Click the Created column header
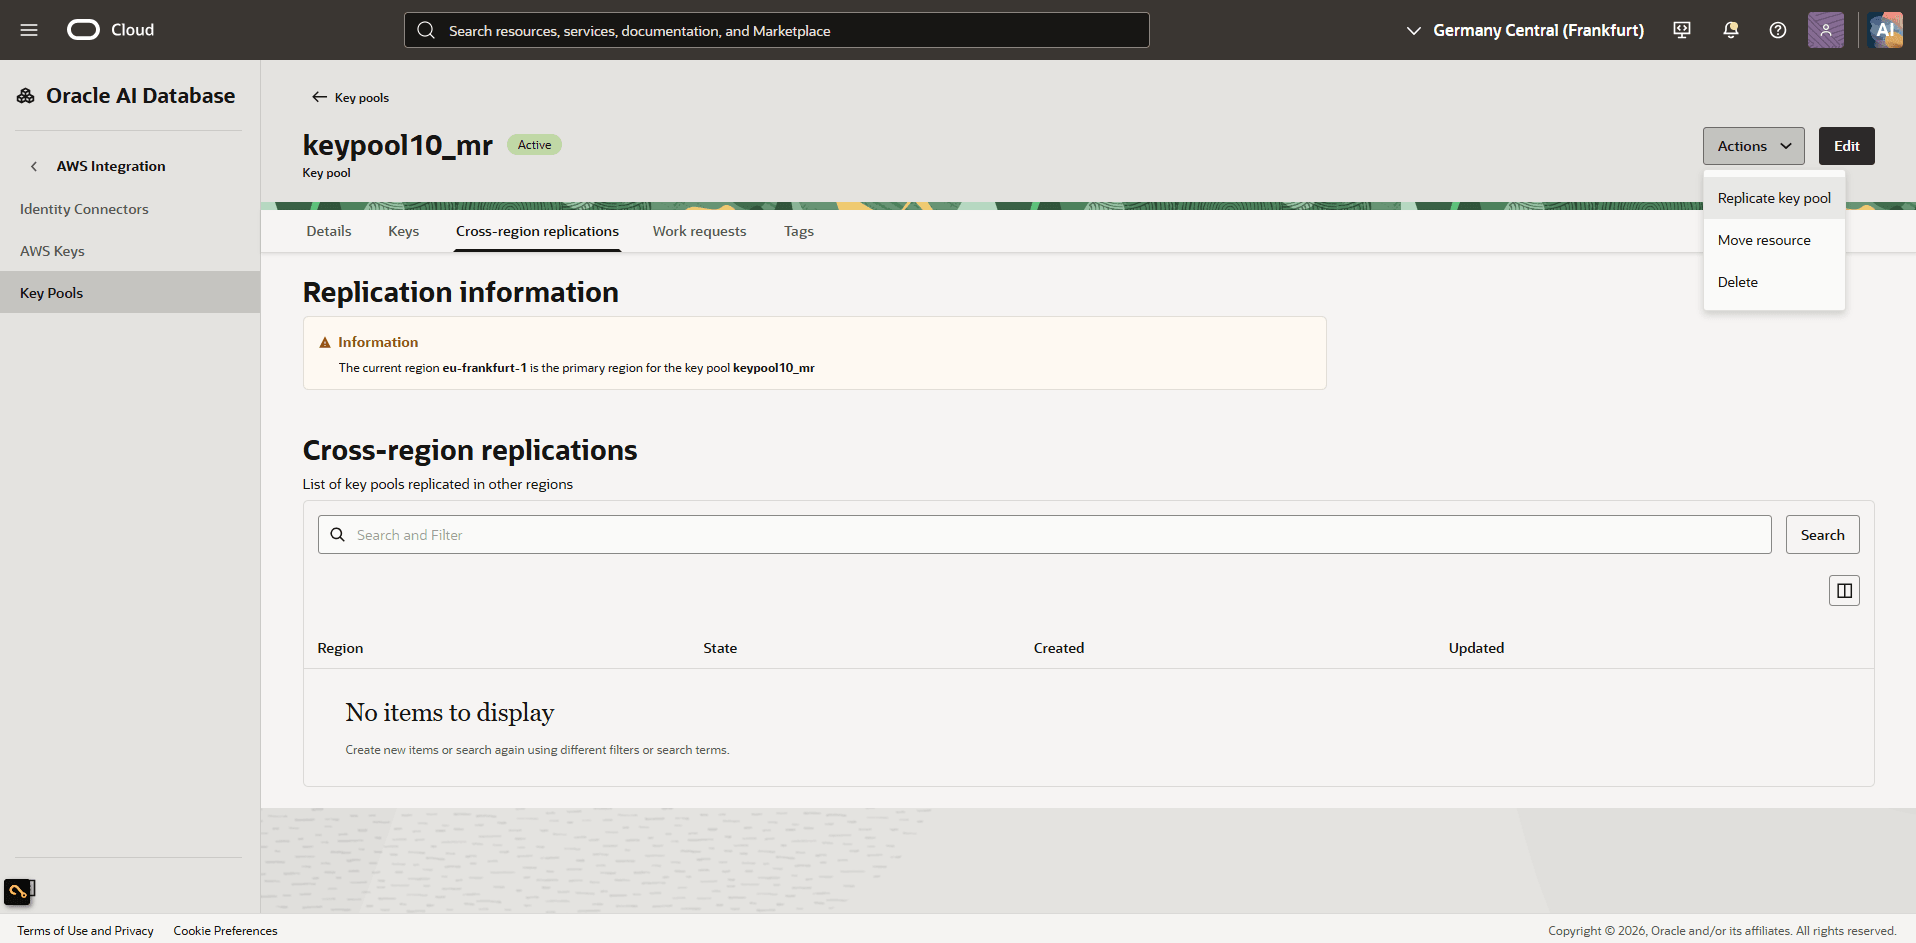Screen dimensions: 1916x943 (x=1059, y=648)
